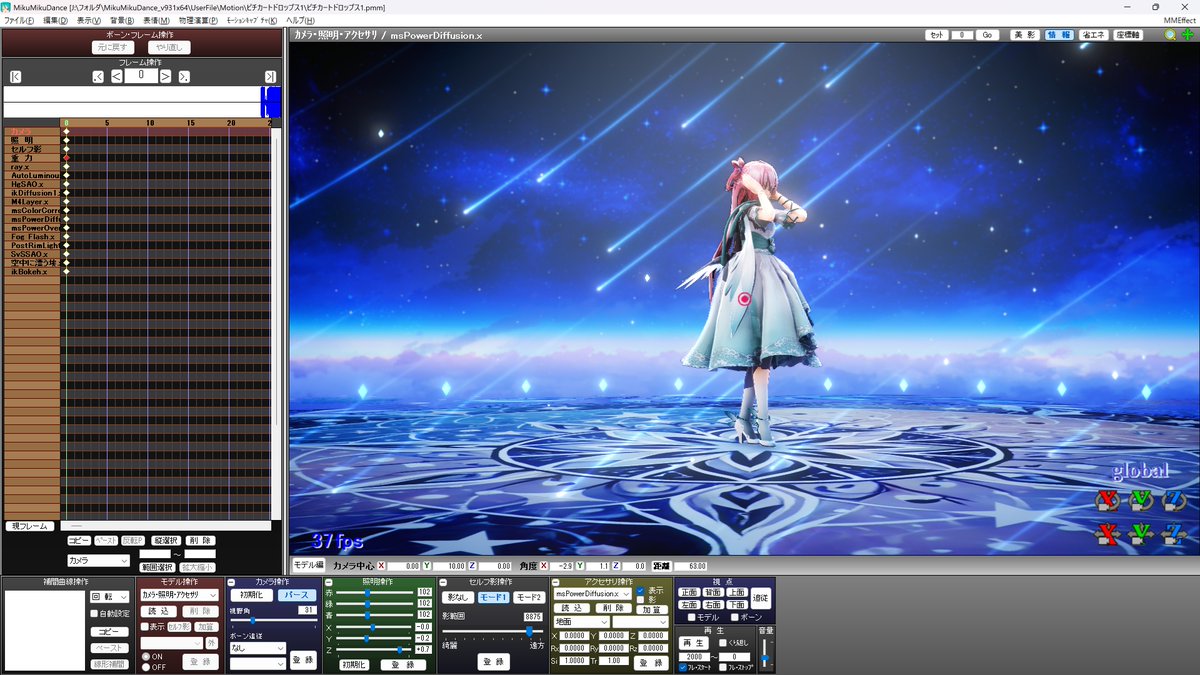Click the 正面 front view button
Image resolution: width=1200 pixels, height=675 pixels.
(x=689, y=592)
